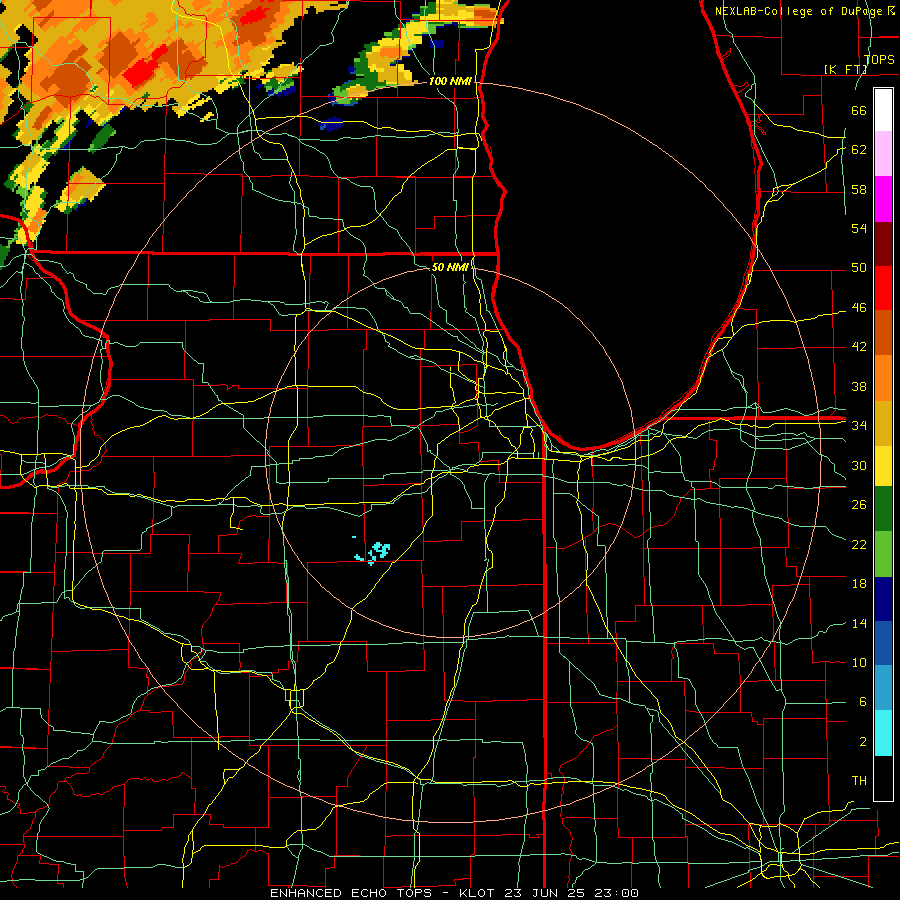Image resolution: width=900 pixels, height=900 pixels.
Task: Click the 'KLOT' station identifier in the caption
Action: (x=478, y=893)
